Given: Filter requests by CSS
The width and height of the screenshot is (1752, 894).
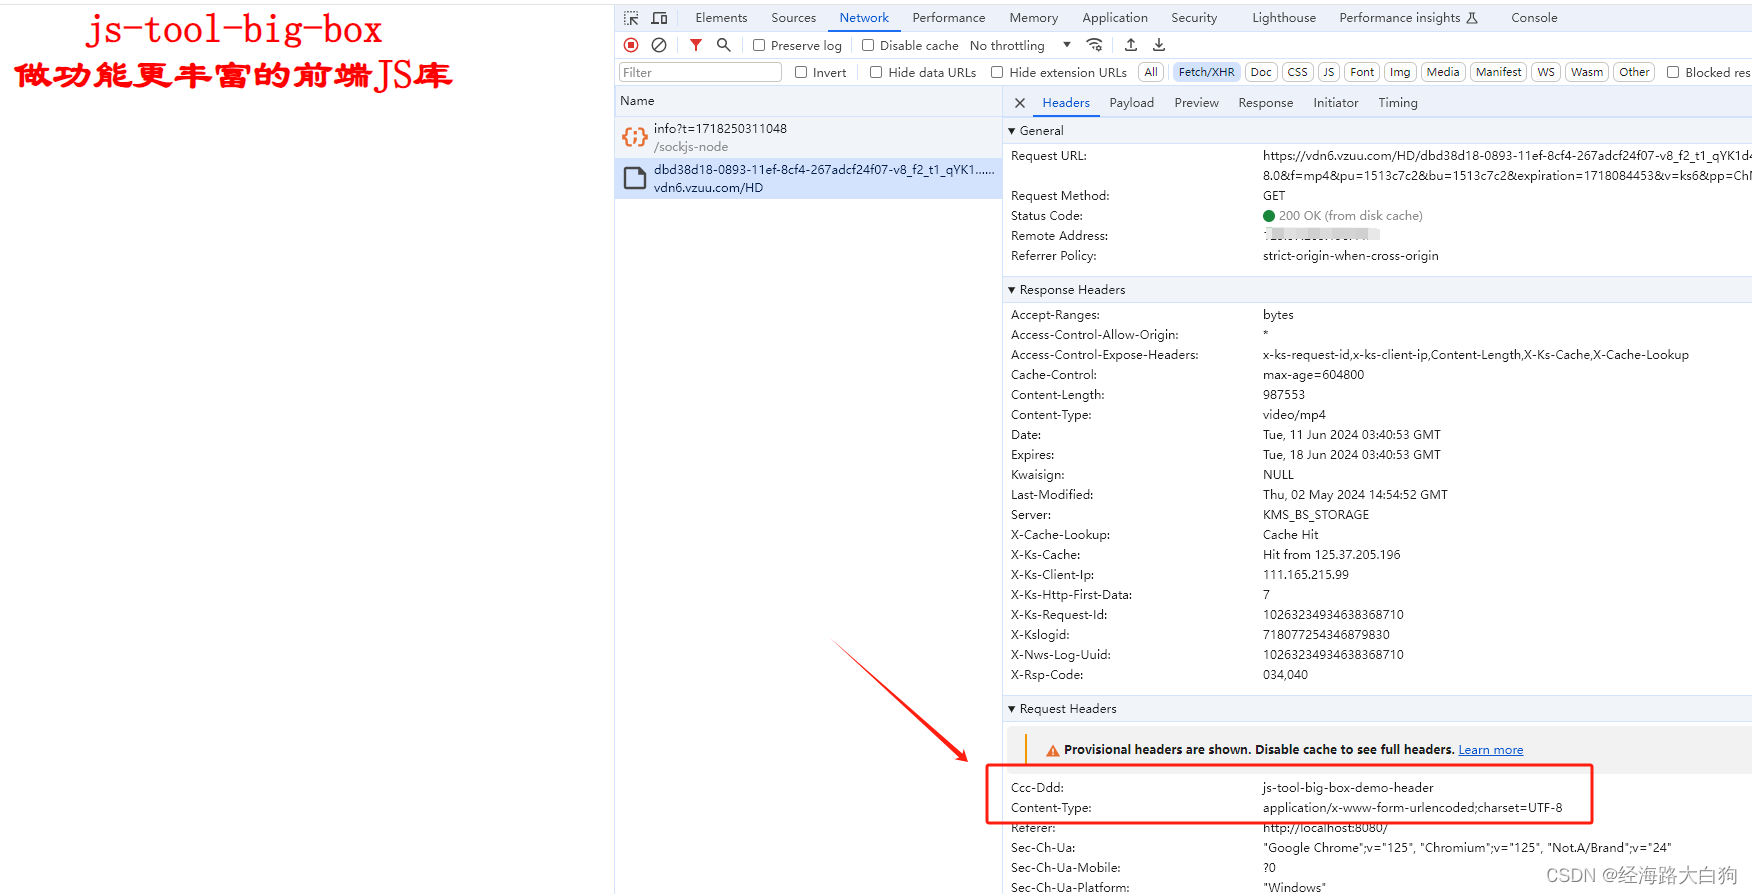Looking at the screenshot, I should (1297, 72).
